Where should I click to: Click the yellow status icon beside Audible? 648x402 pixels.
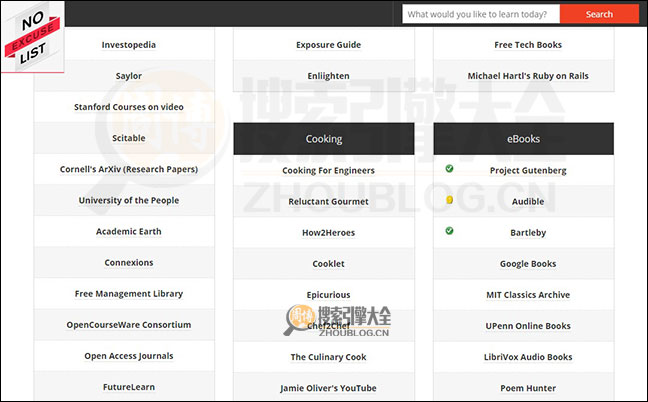point(449,200)
